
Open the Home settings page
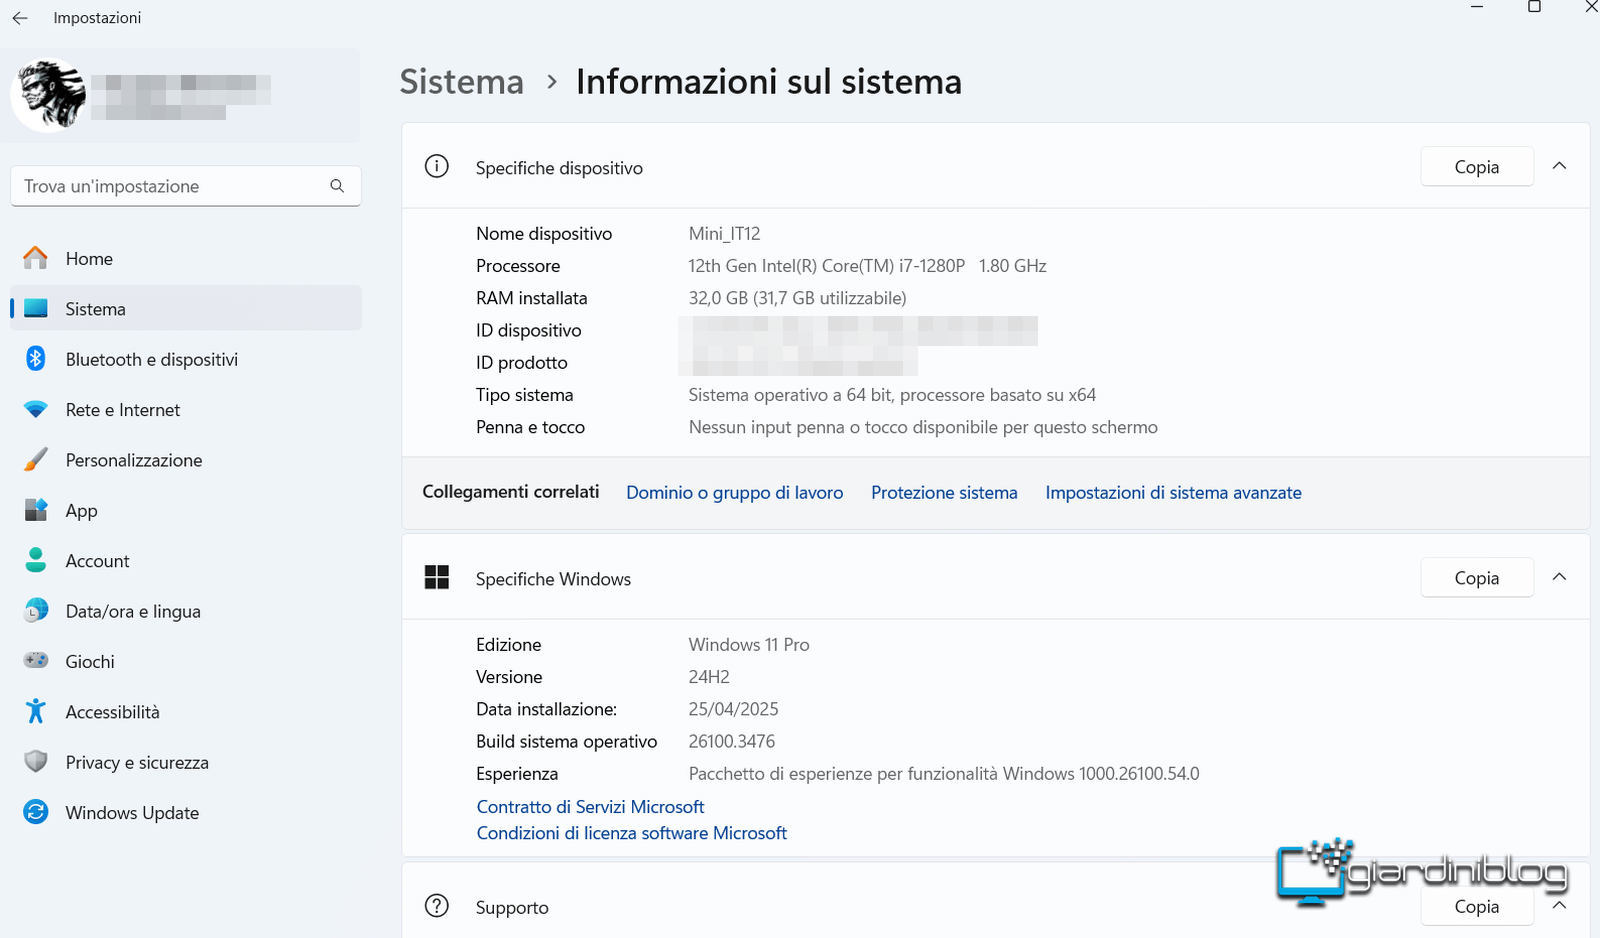pos(185,258)
